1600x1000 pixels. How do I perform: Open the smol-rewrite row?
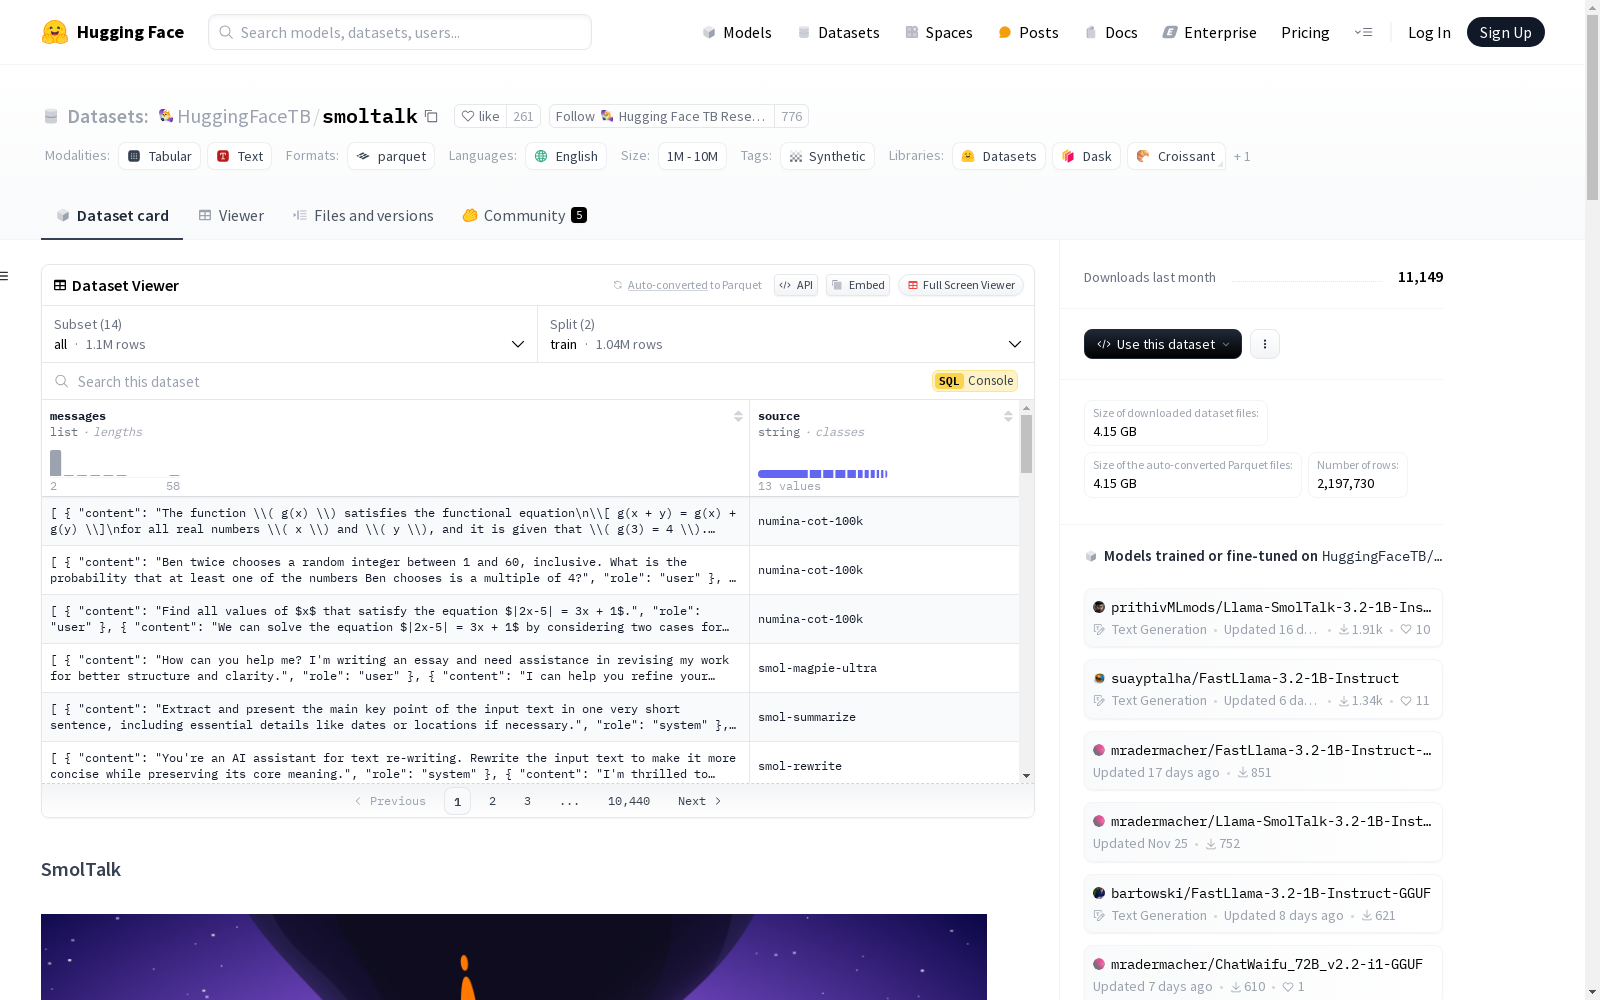[530, 763]
